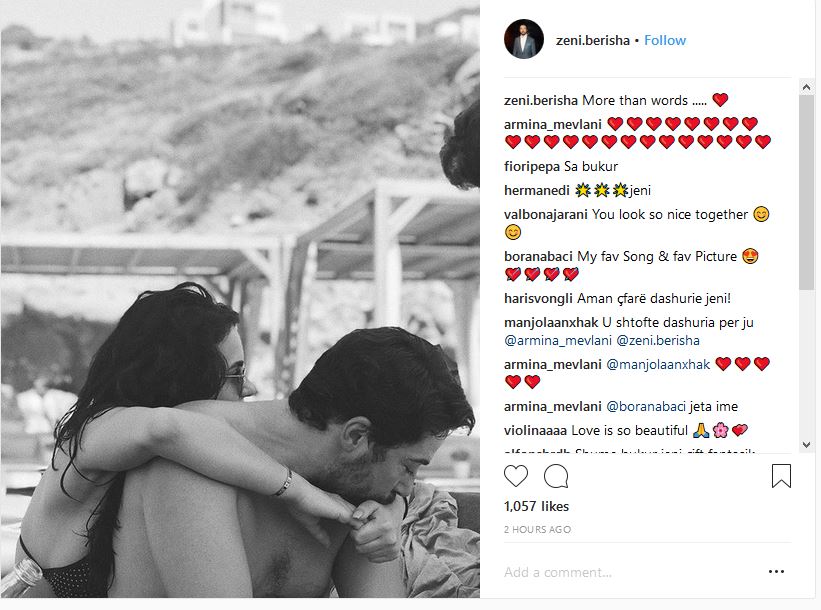The image size is (821, 610).
Task: View the 1,057 likes list
Action: (536, 506)
